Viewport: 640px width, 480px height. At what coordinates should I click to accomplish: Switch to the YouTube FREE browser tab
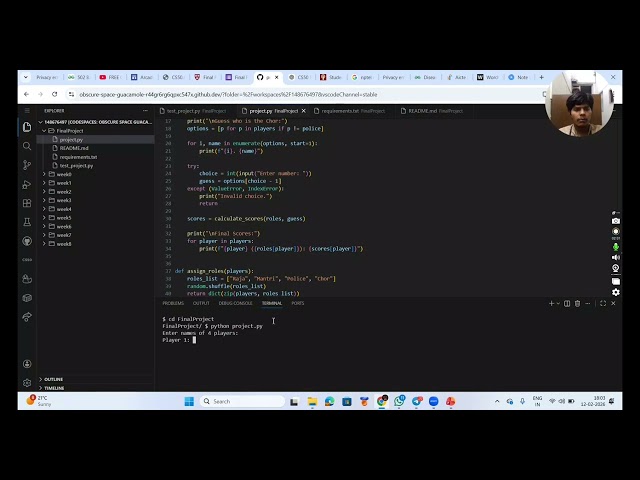(111, 77)
